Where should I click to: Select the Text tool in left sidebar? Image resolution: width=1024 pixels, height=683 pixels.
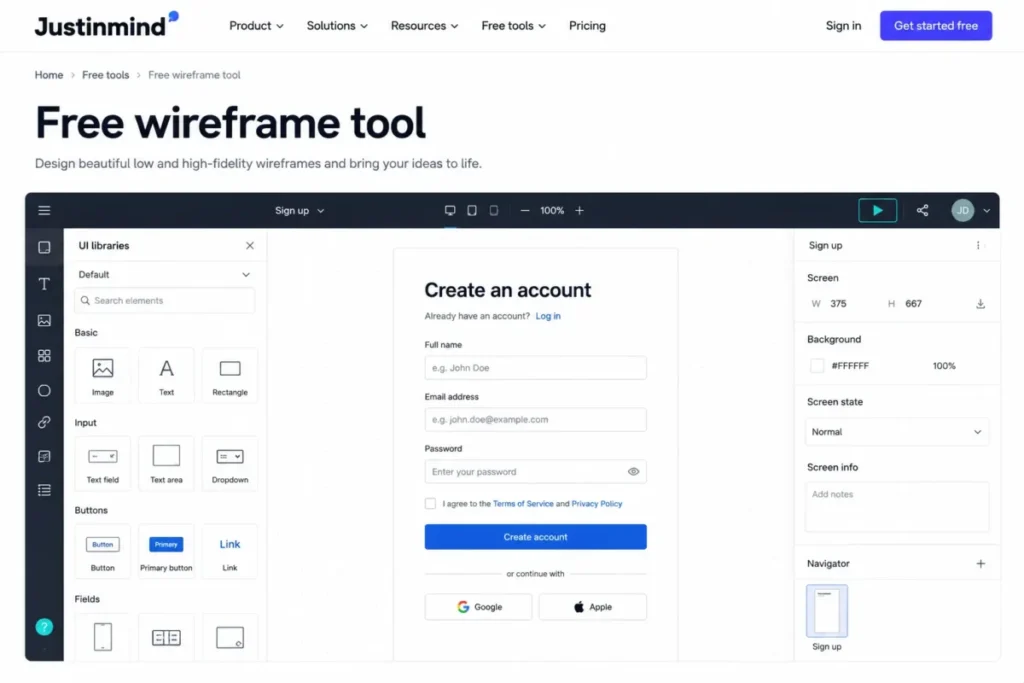[44, 284]
